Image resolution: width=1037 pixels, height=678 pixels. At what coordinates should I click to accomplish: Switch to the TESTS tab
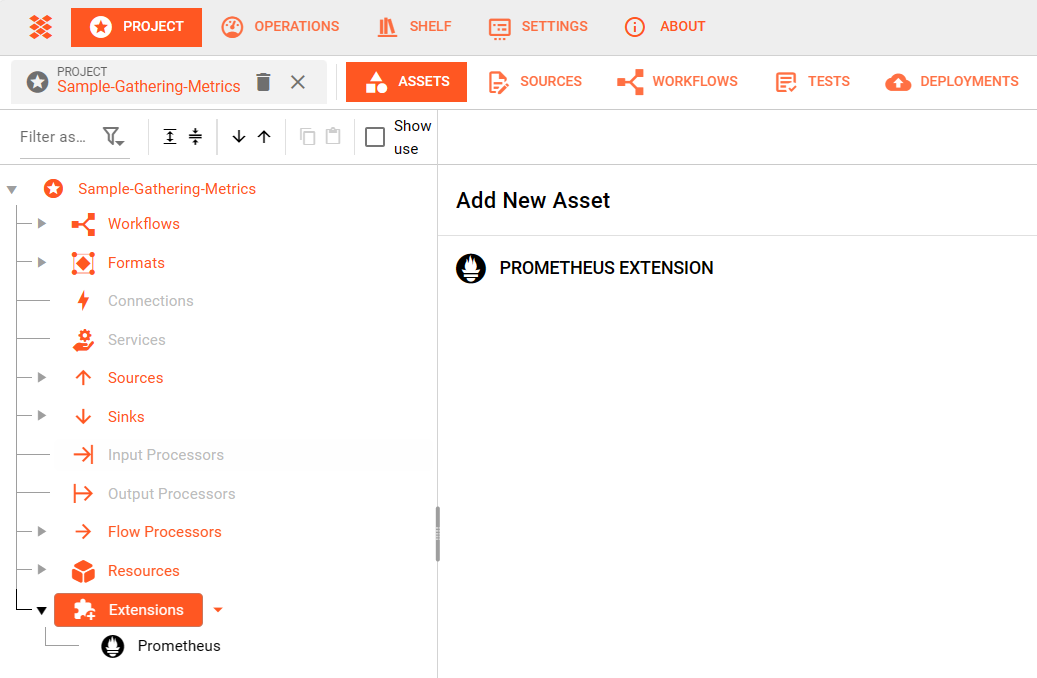812,81
